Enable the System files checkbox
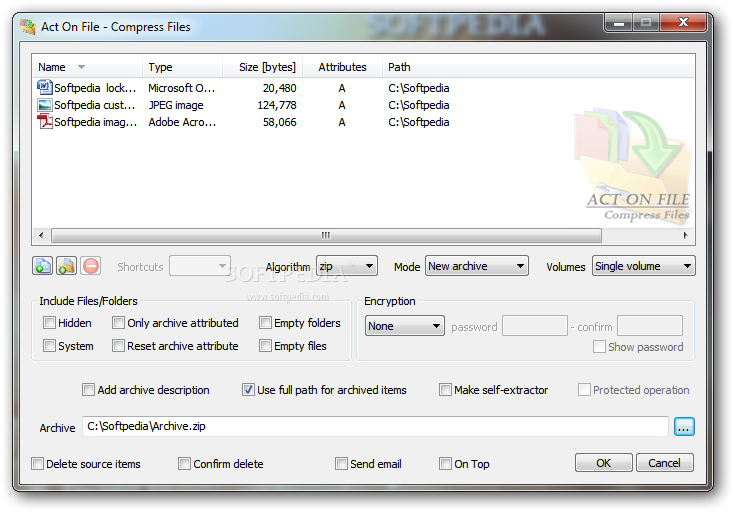Image resolution: width=734 pixels, height=512 pixels. [x=49, y=345]
